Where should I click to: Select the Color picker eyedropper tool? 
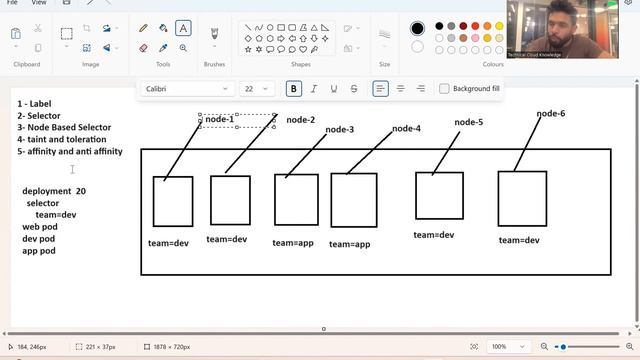163,48
